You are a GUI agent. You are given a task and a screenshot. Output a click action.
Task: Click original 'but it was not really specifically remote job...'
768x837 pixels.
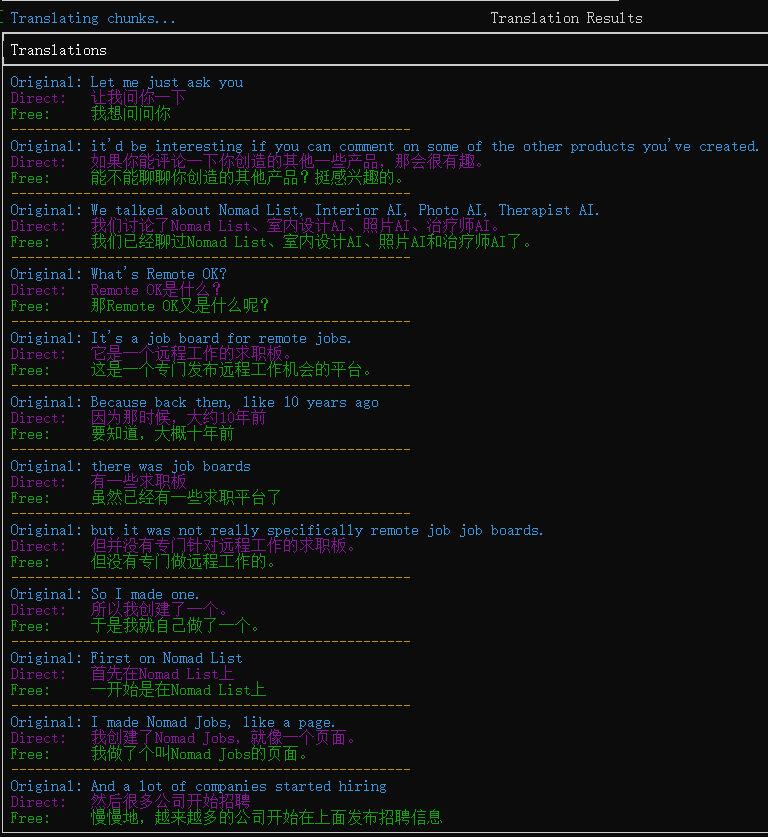pyautogui.click(x=317, y=531)
